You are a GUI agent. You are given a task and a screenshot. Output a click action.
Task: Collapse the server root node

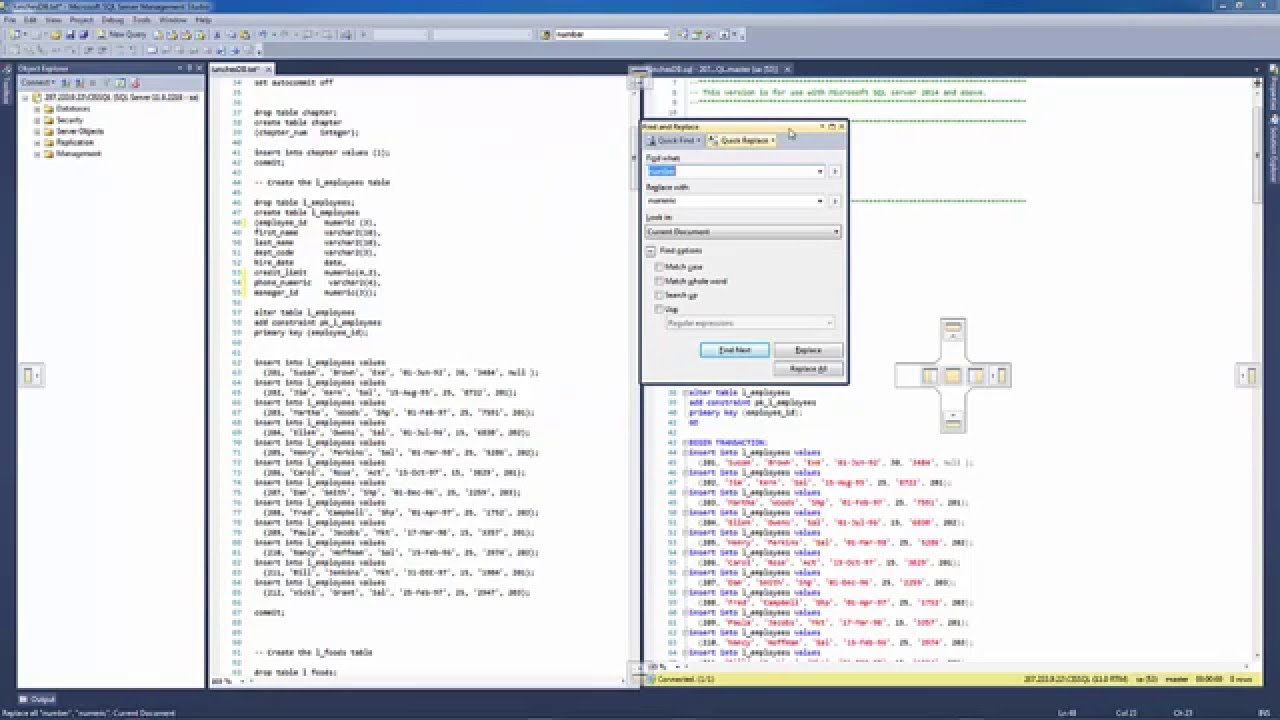[24, 98]
